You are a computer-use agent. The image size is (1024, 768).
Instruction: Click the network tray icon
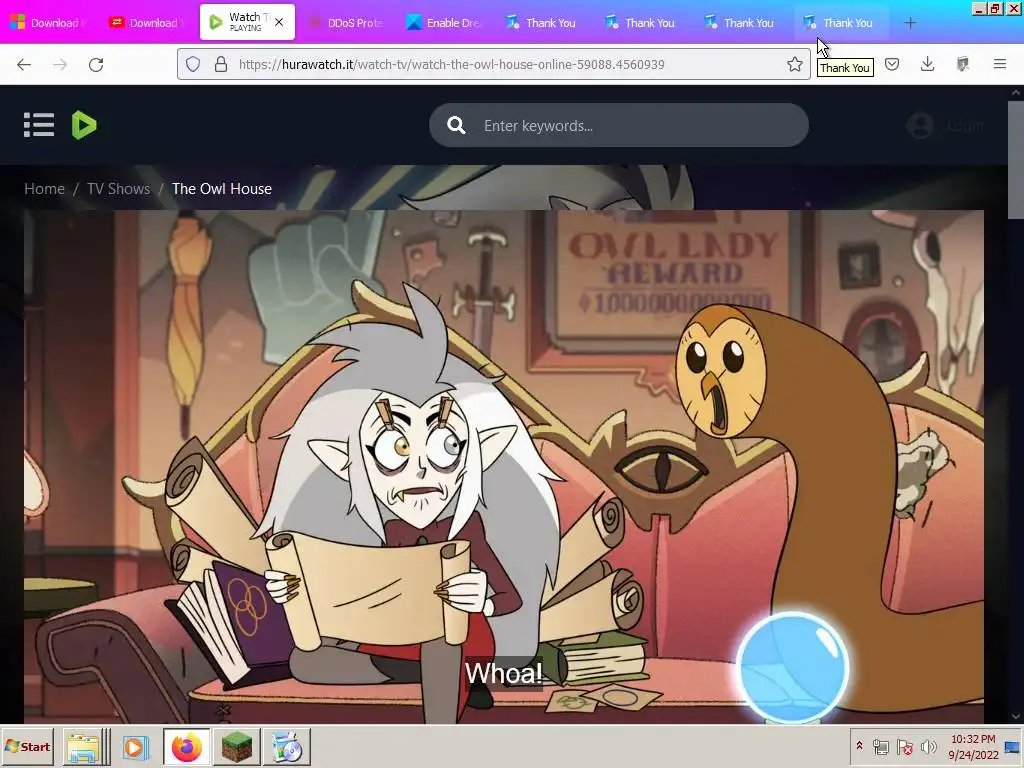click(x=881, y=746)
